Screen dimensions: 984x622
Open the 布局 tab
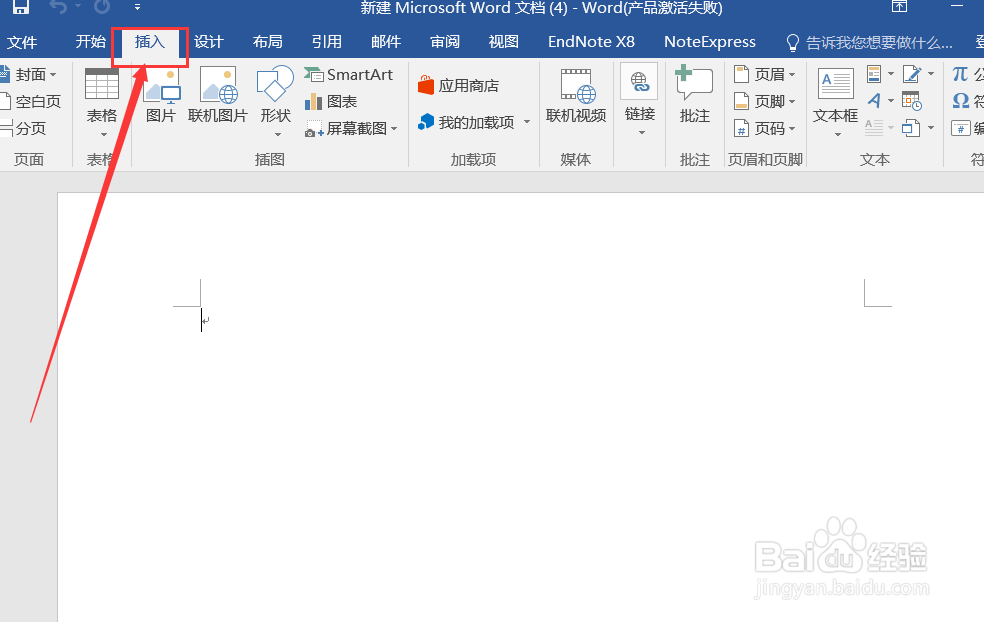click(x=267, y=41)
